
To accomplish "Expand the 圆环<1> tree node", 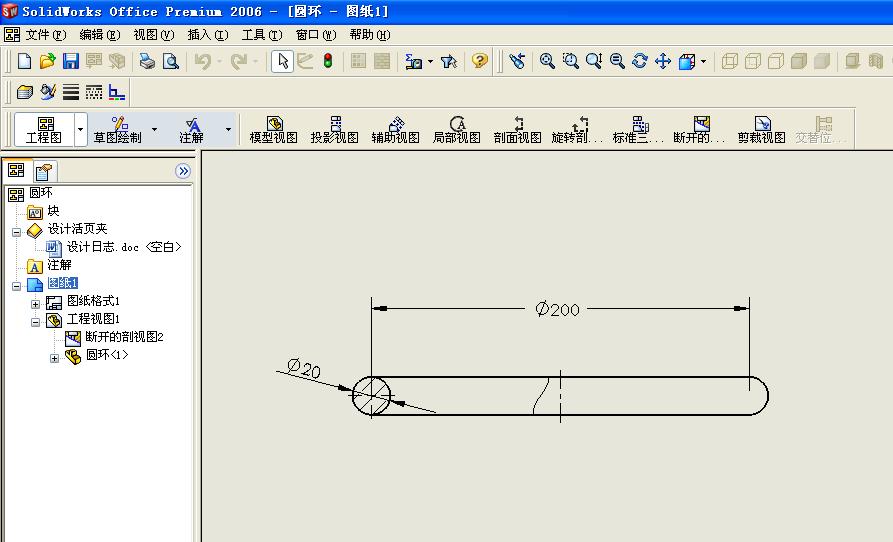I will coord(54,358).
